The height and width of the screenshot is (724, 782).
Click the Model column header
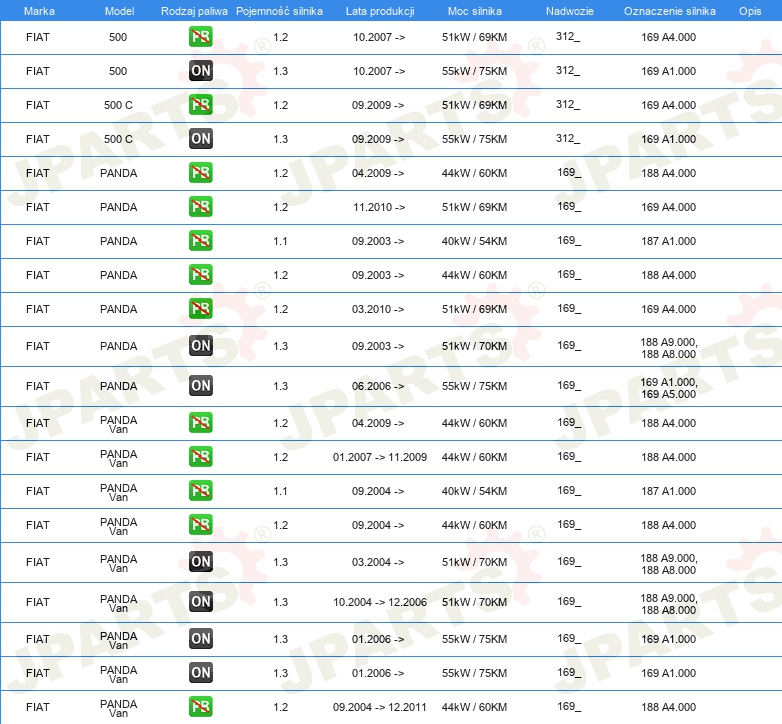tap(119, 11)
